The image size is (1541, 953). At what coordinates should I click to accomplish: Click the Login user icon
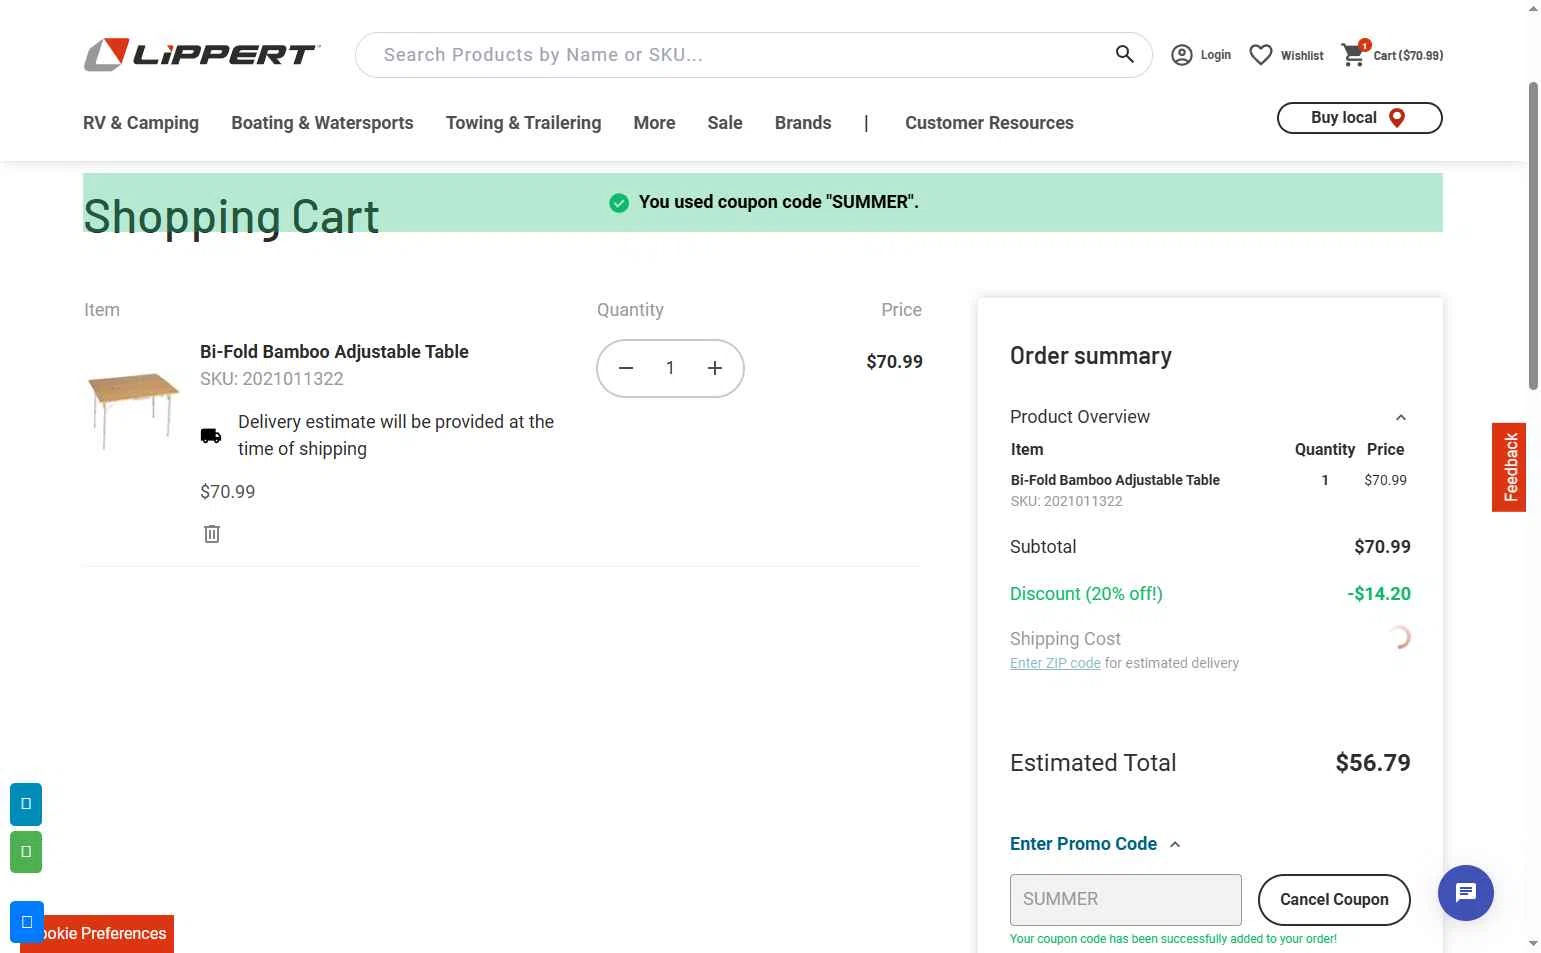click(1182, 55)
